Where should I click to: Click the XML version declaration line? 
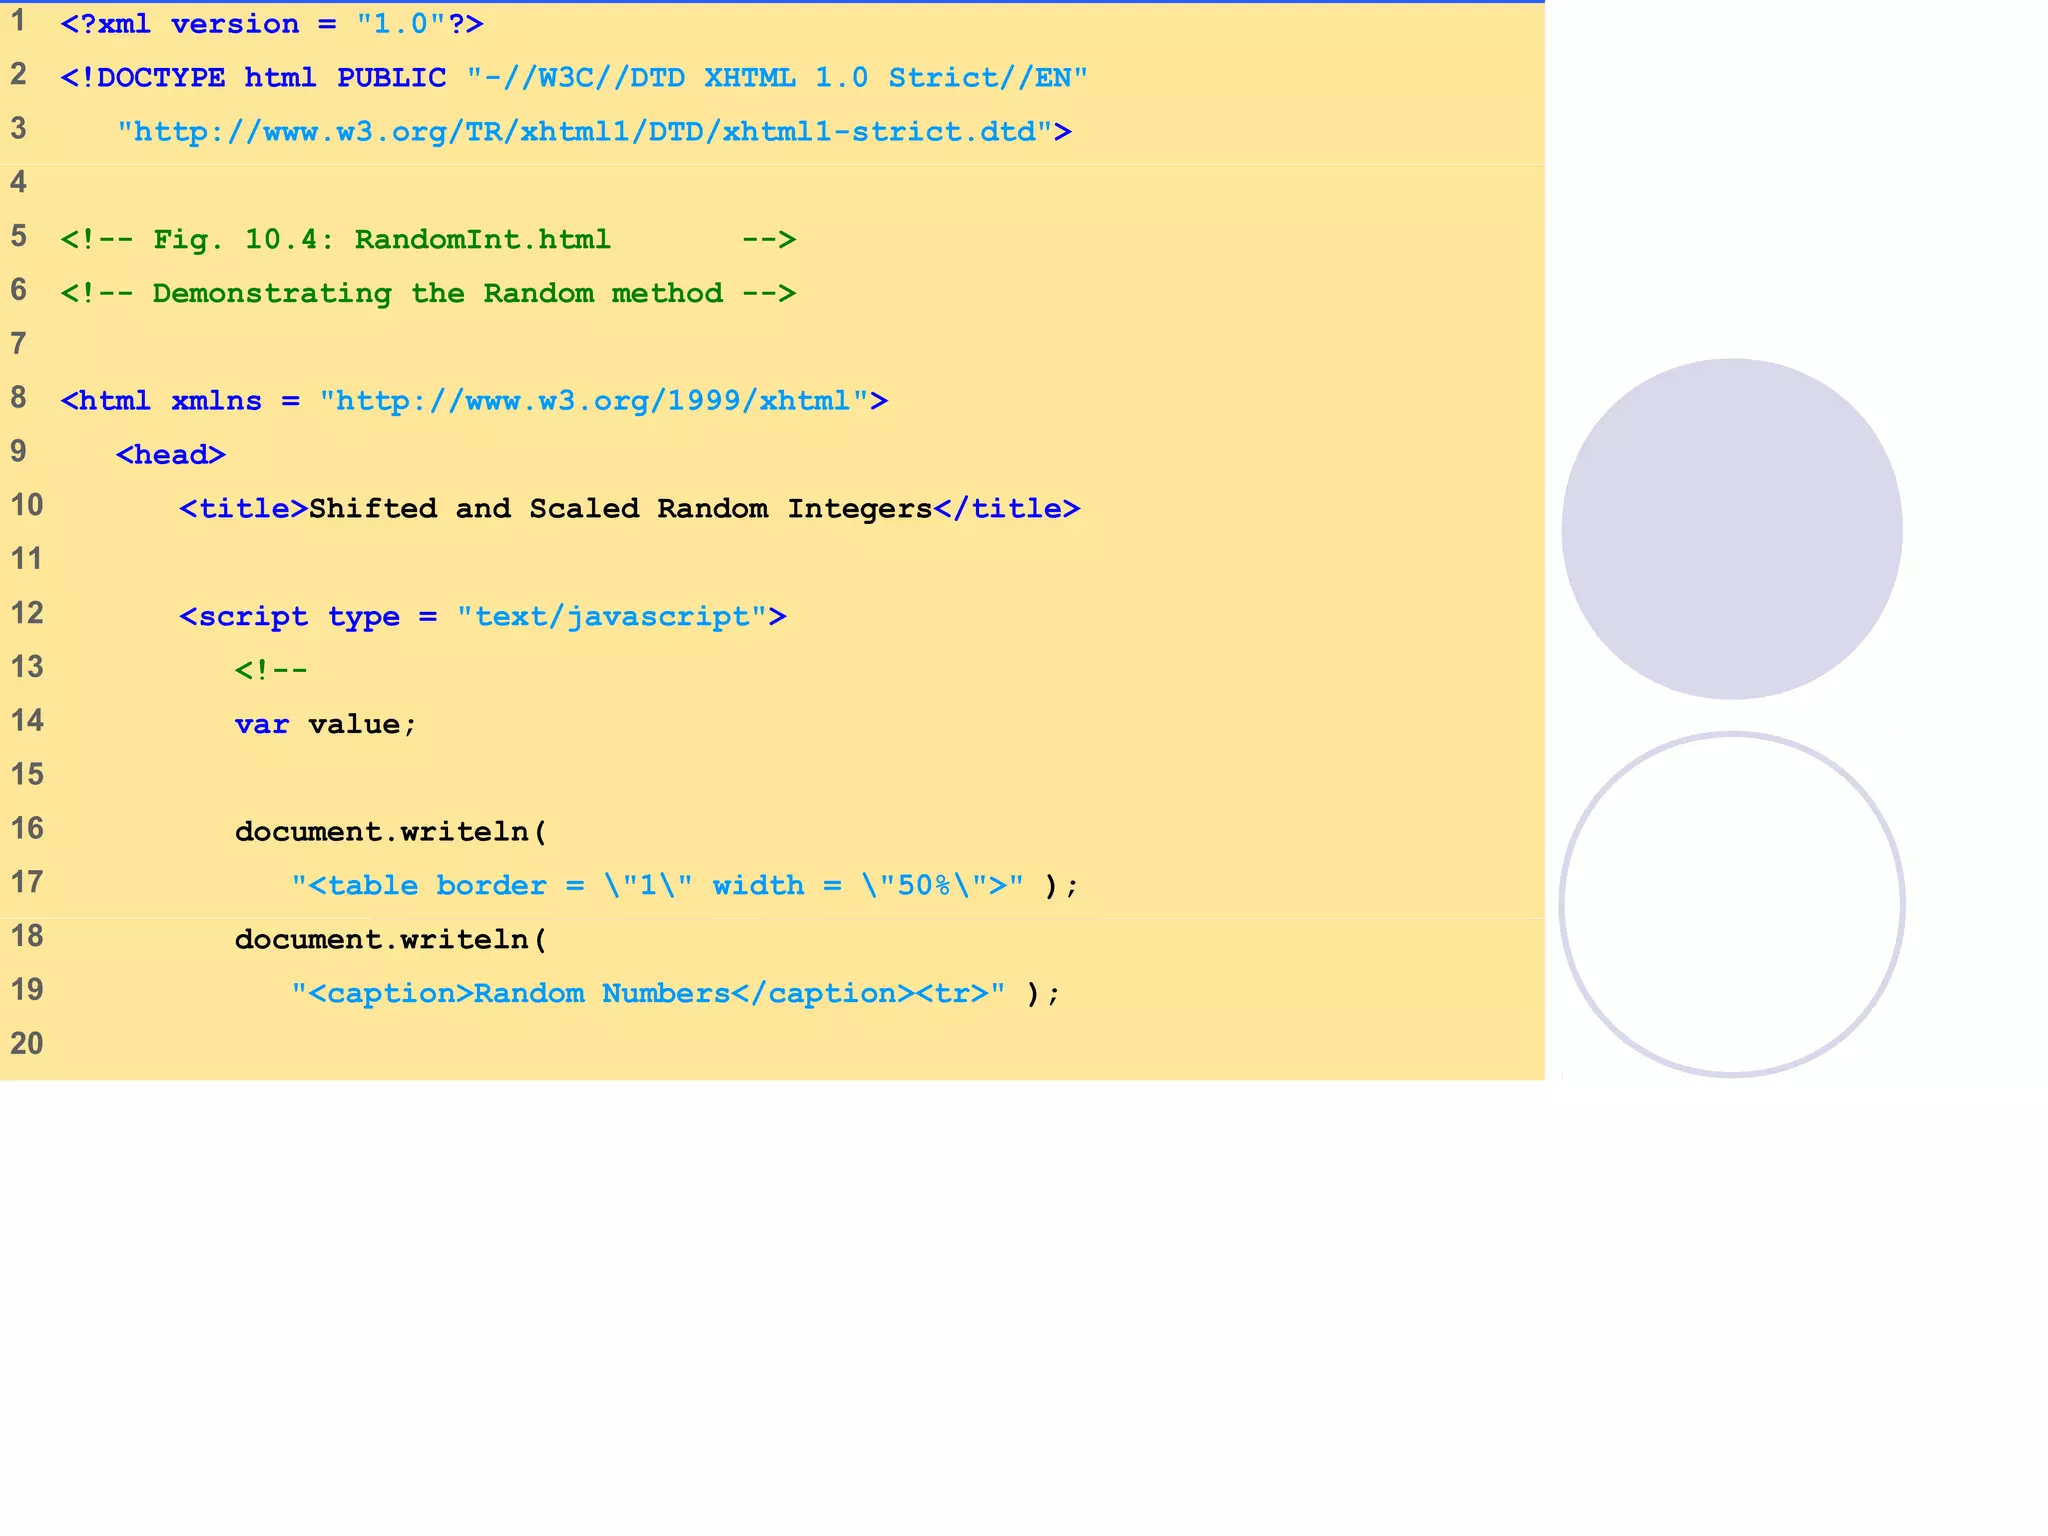271,24
